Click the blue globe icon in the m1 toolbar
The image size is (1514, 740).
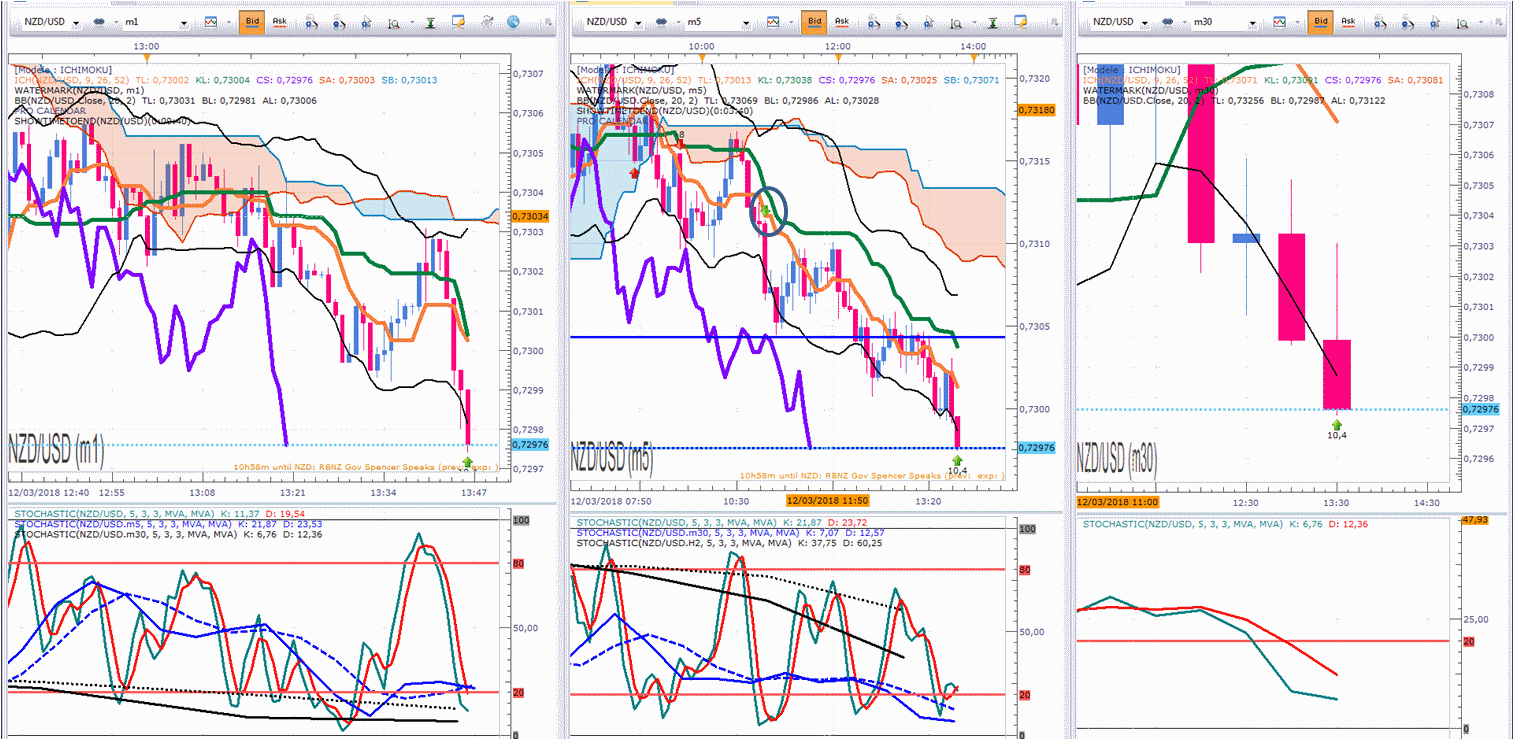[514, 21]
